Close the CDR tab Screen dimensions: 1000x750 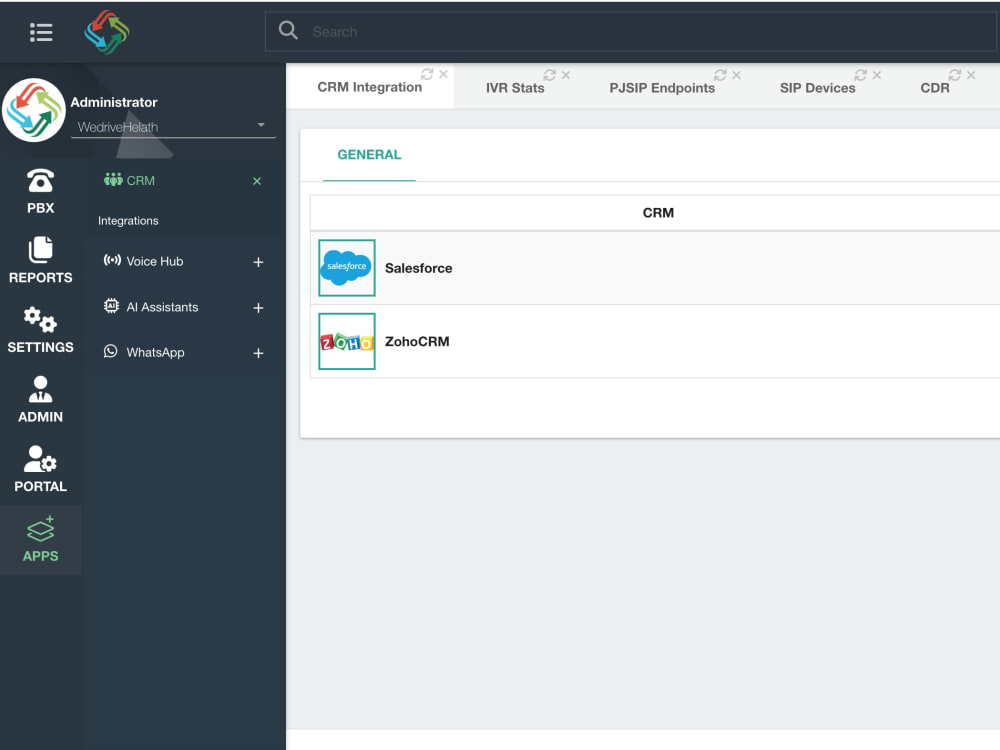(x=971, y=75)
